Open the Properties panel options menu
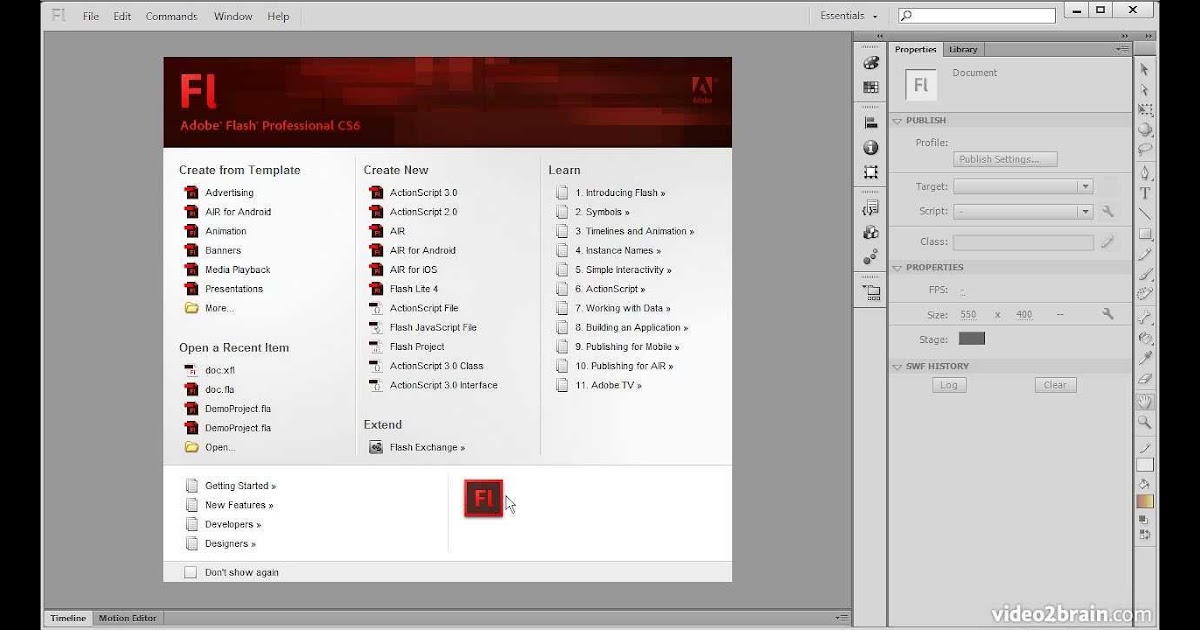This screenshot has width=1200, height=630. point(1123,49)
